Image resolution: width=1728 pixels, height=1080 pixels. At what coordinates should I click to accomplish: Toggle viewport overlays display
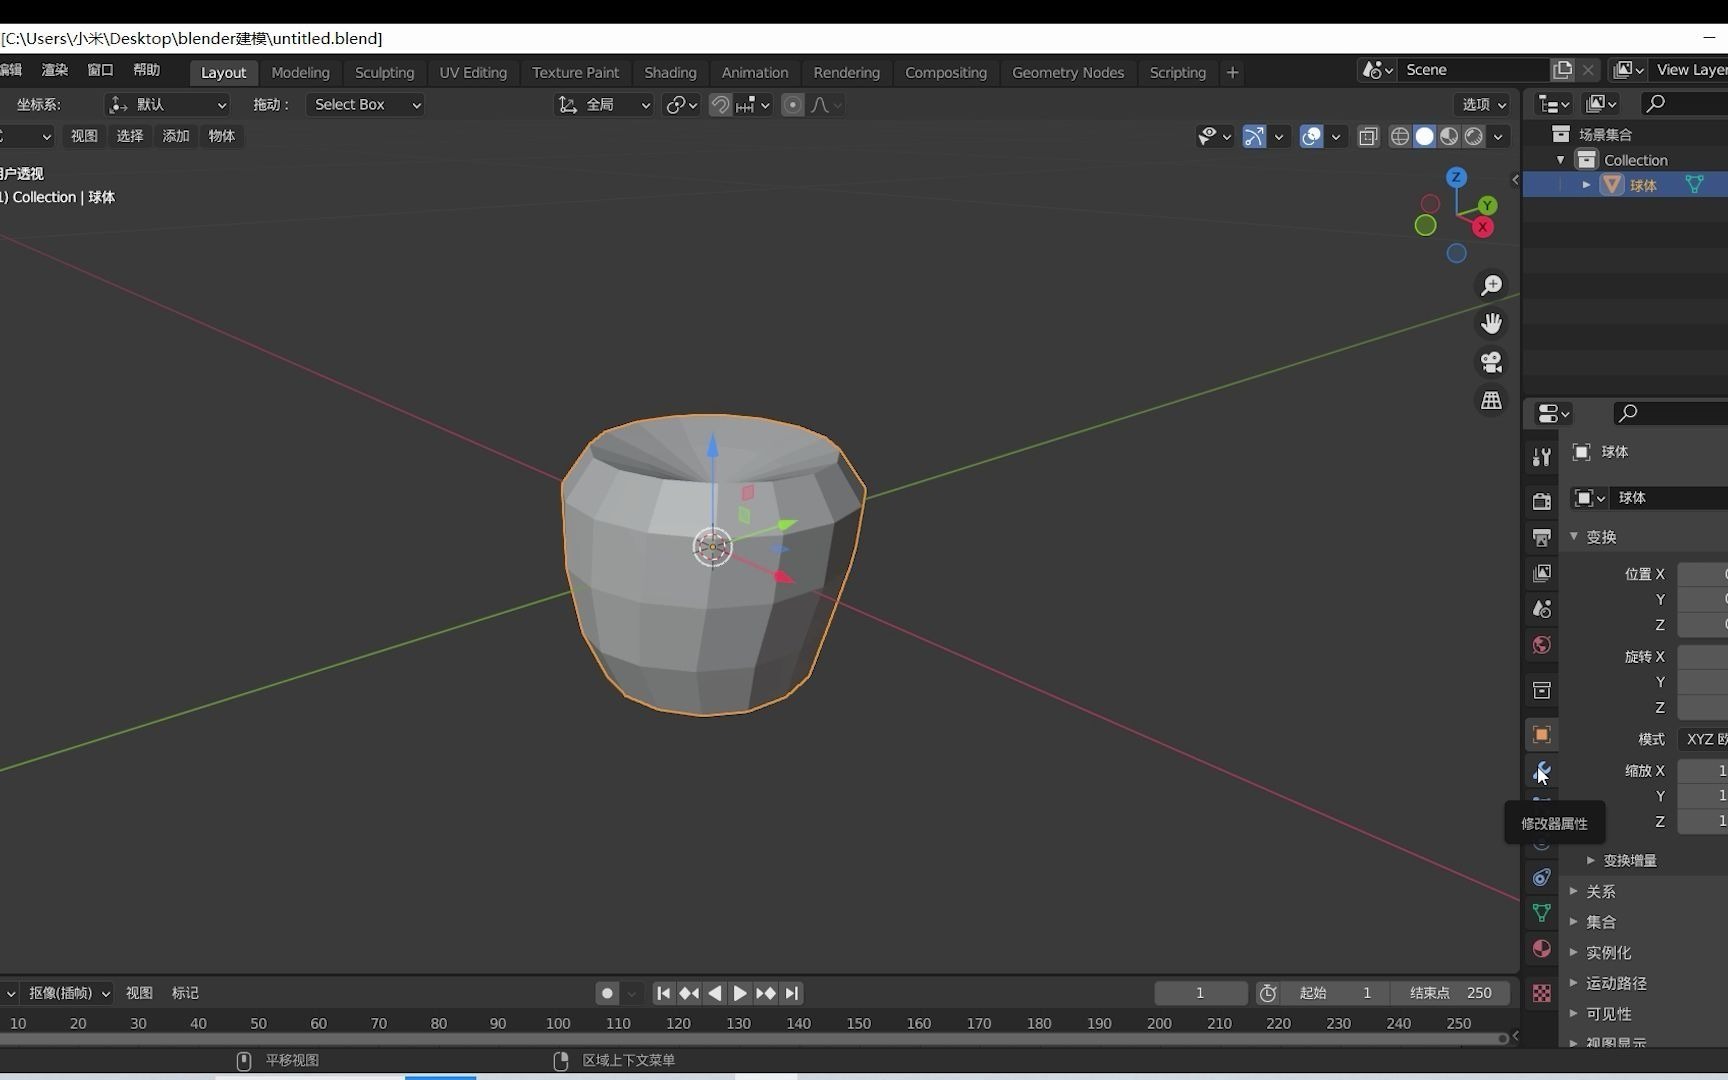coord(1311,136)
